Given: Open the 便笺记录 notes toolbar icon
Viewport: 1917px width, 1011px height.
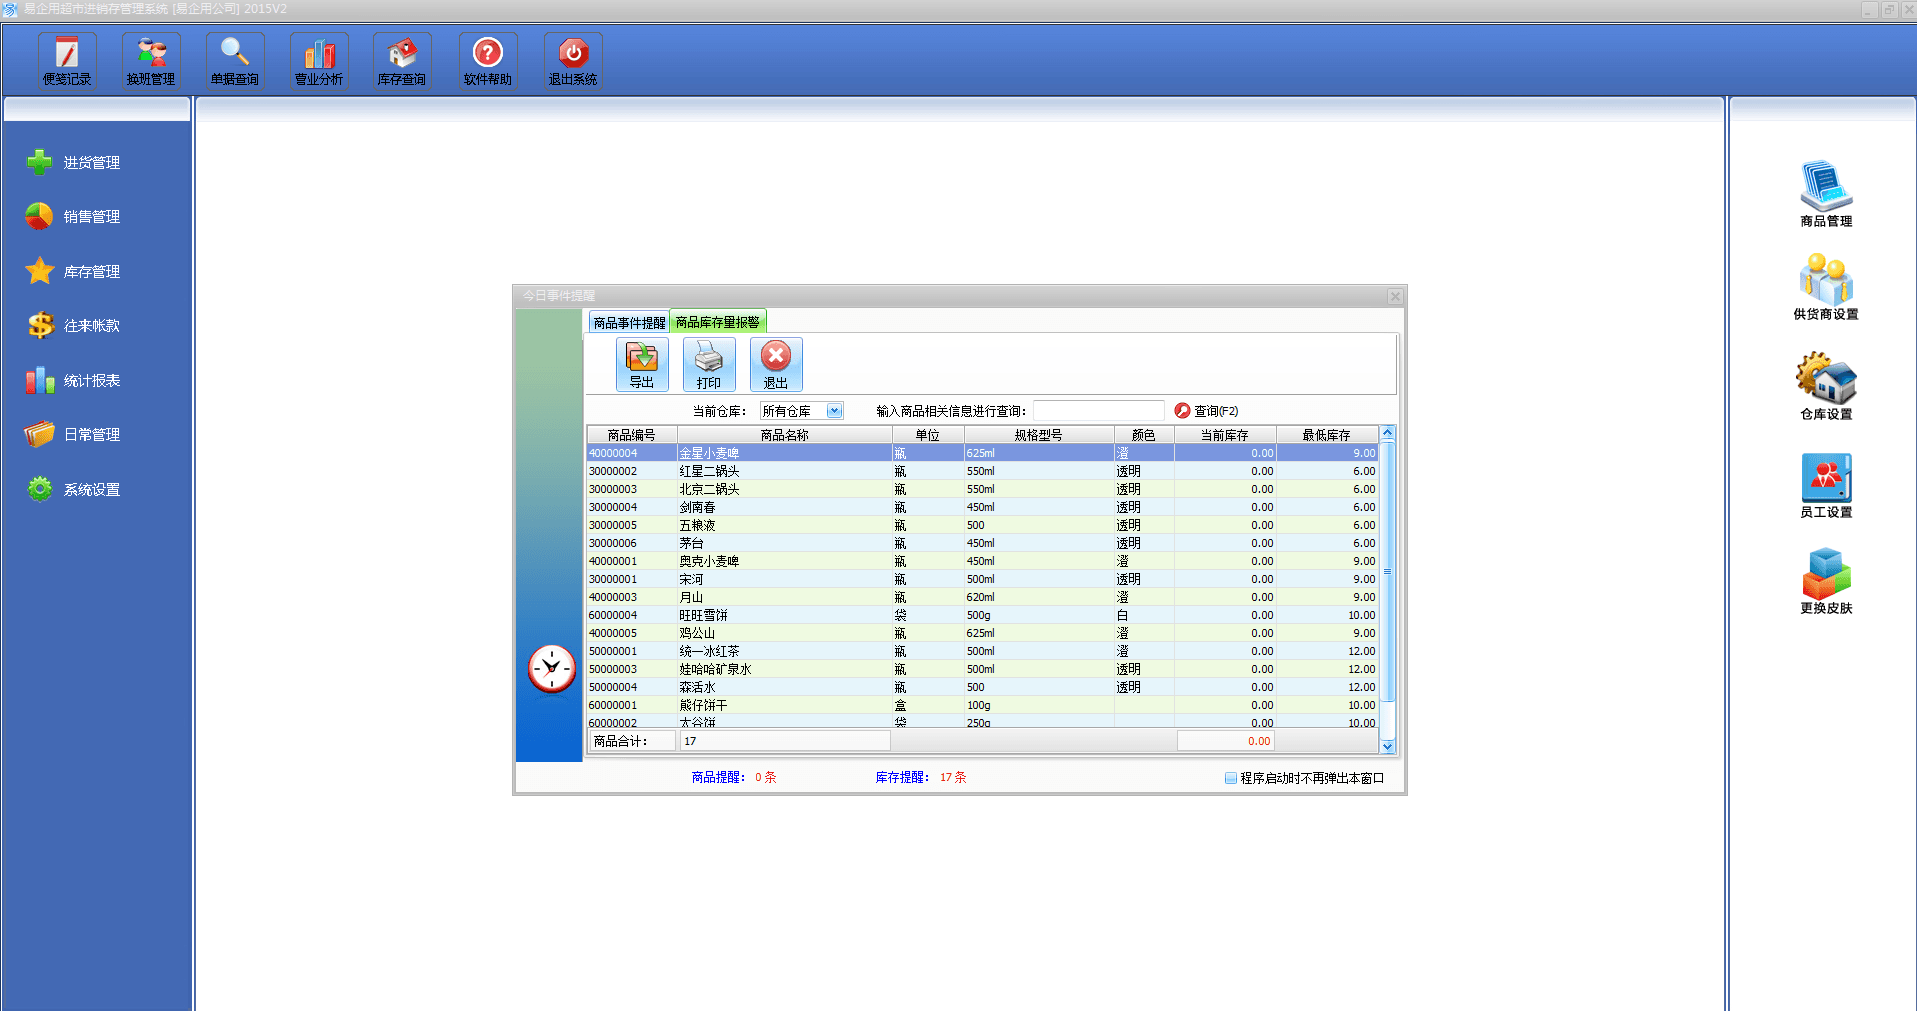Looking at the screenshot, I should click(67, 61).
